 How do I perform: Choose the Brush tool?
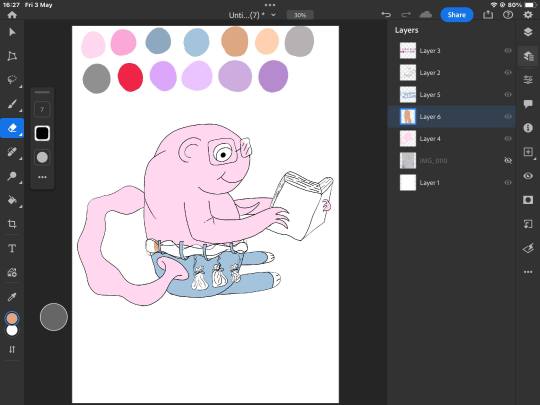coord(12,104)
